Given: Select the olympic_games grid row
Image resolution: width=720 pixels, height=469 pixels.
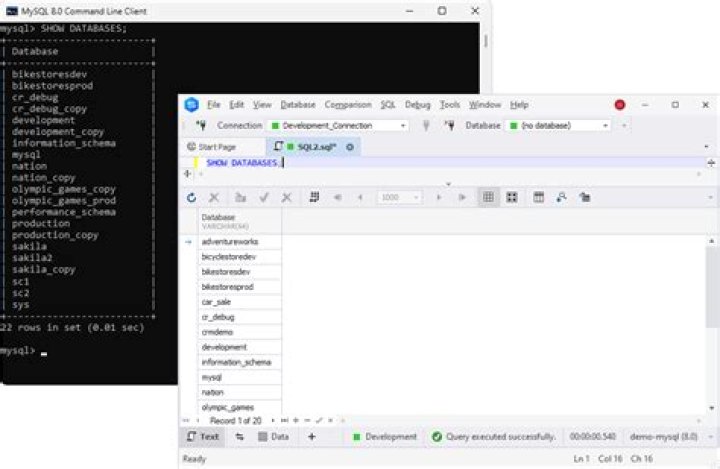Looking at the screenshot, I should [x=240, y=408].
